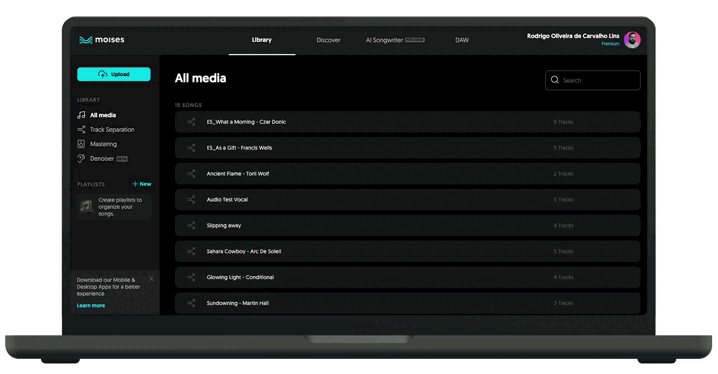Click the separation icon for Glowing Light
This screenshot has width=718, height=374.
click(x=191, y=277)
